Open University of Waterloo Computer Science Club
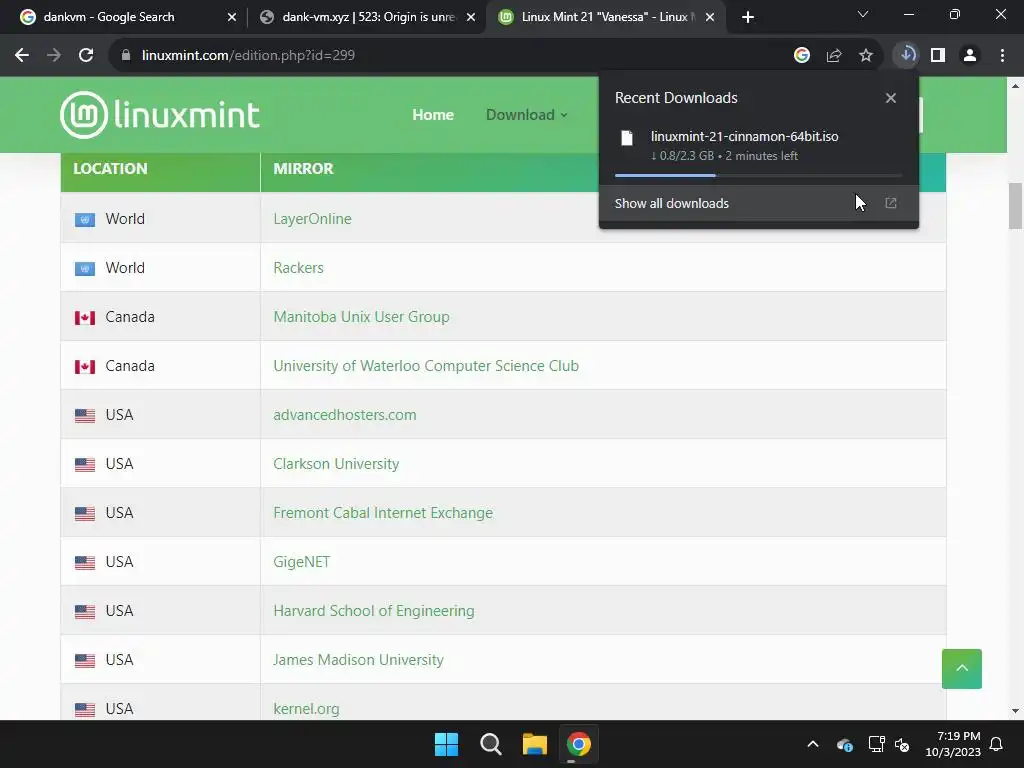This screenshot has height=768, width=1024. pos(426,366)
